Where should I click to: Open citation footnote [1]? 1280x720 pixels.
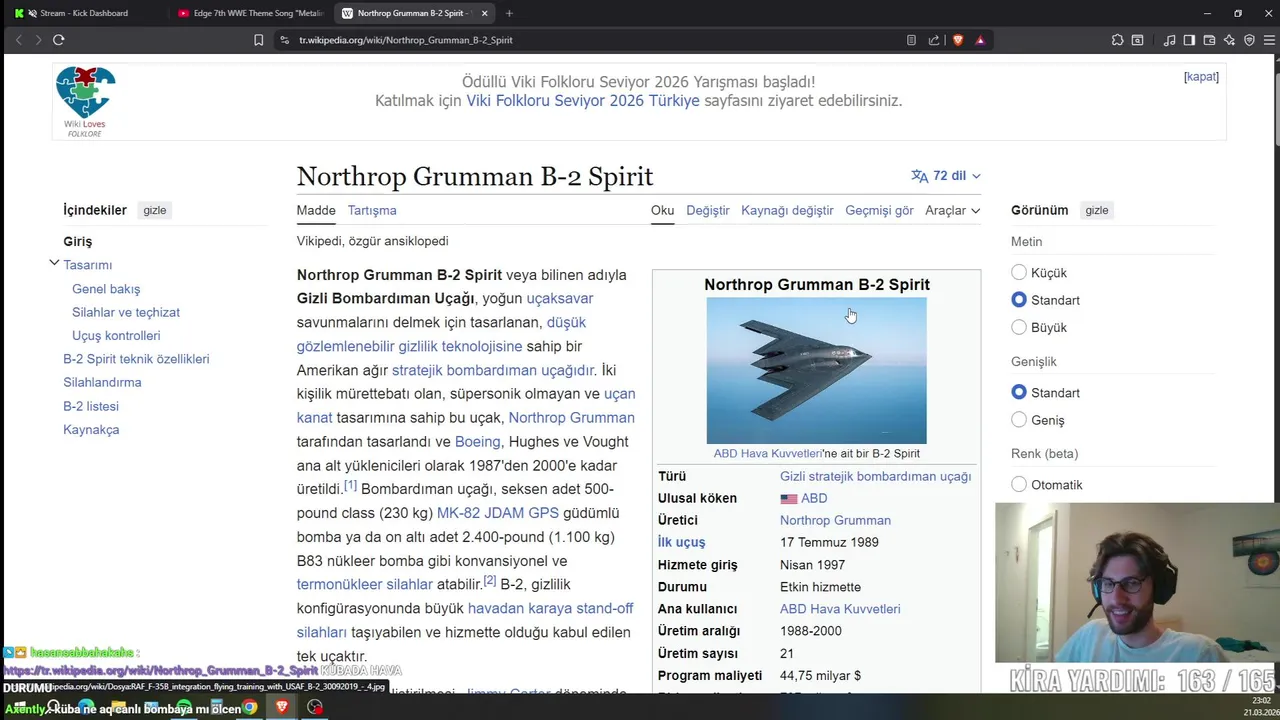(350, 486)
